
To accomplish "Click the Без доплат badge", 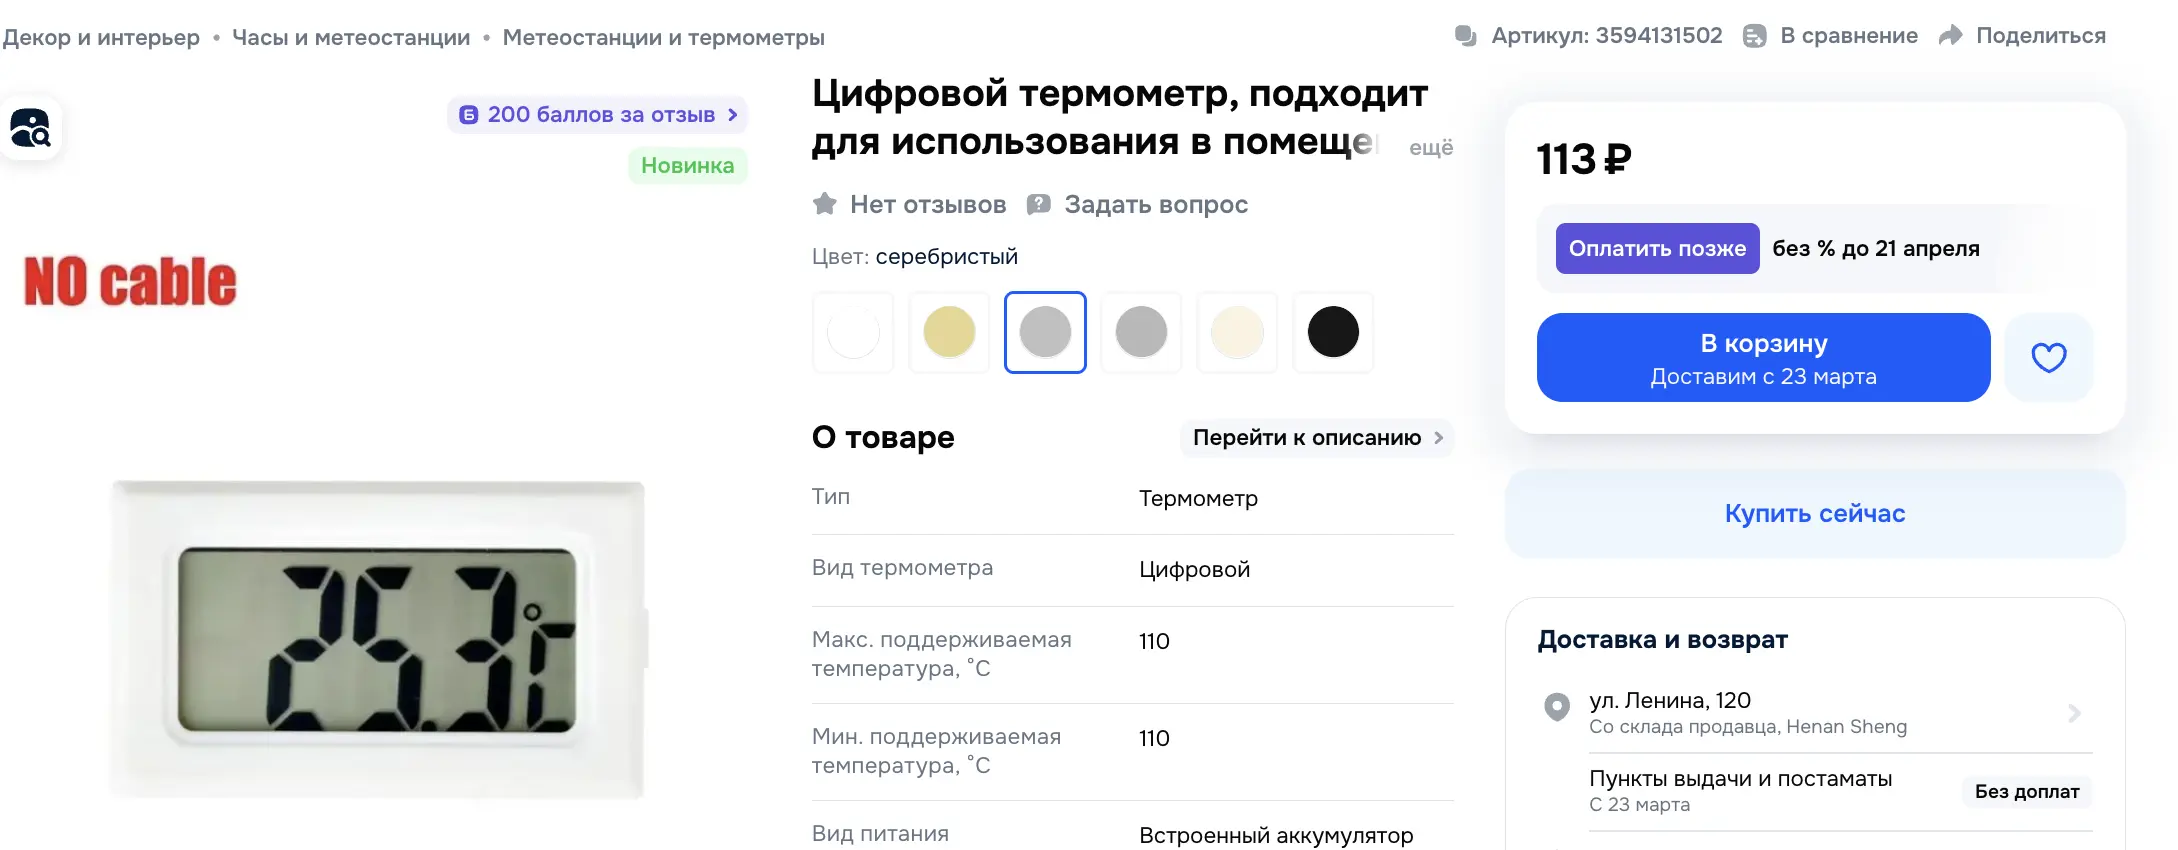I will pyautogui.click(x=2027, y=792).
